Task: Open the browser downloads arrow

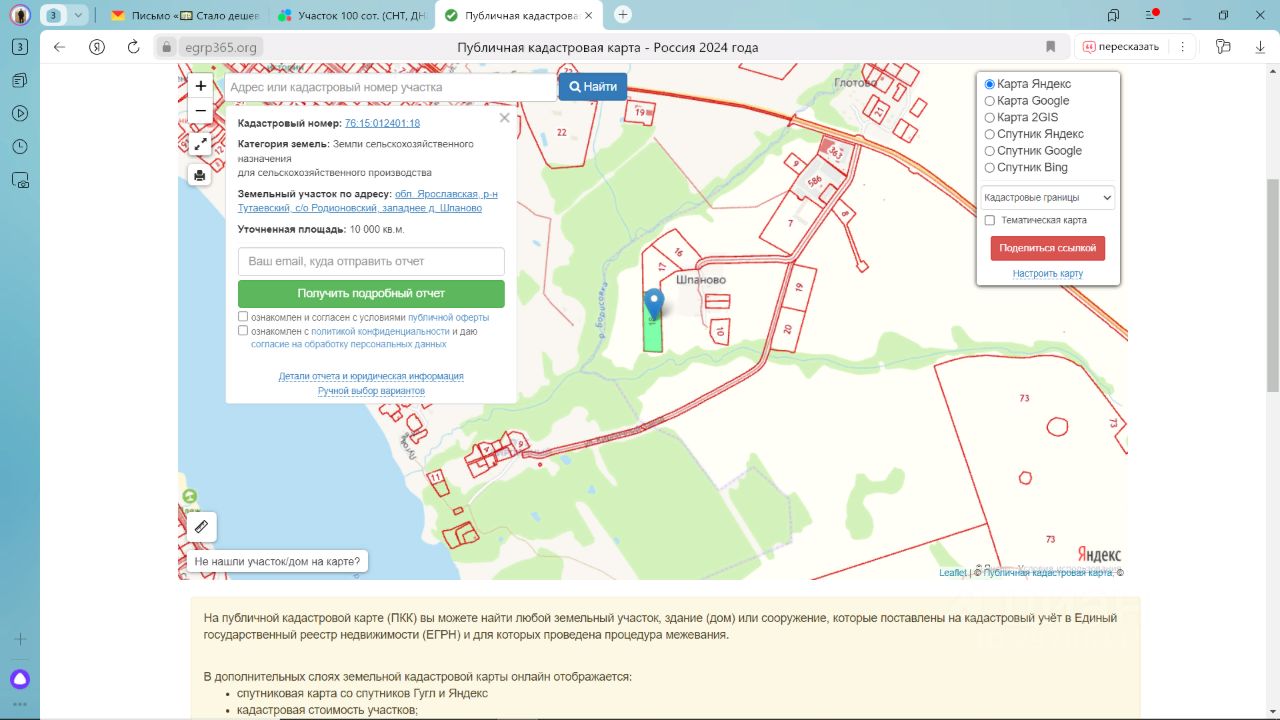Action: [1259, 47]
